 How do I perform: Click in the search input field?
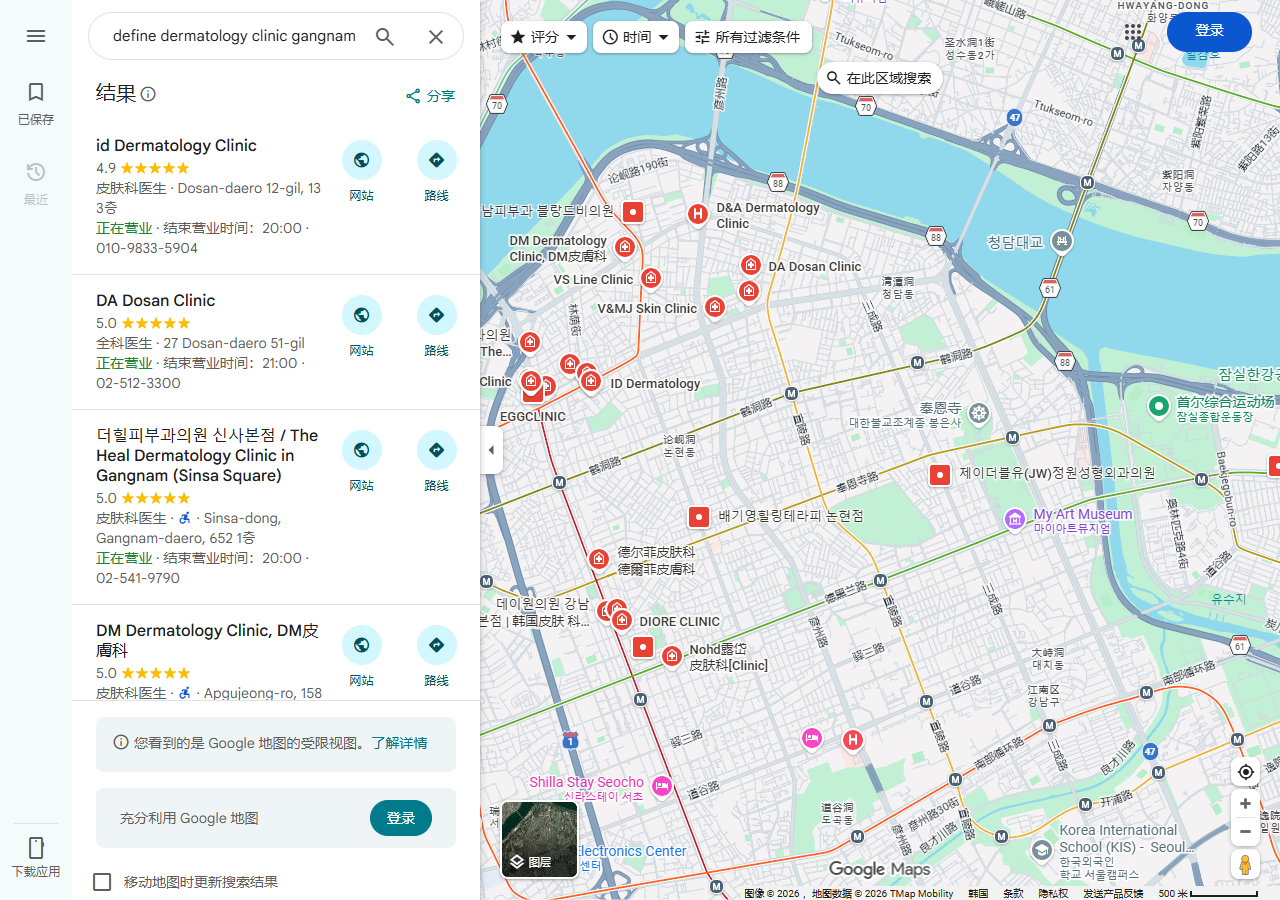pos(234,37)
